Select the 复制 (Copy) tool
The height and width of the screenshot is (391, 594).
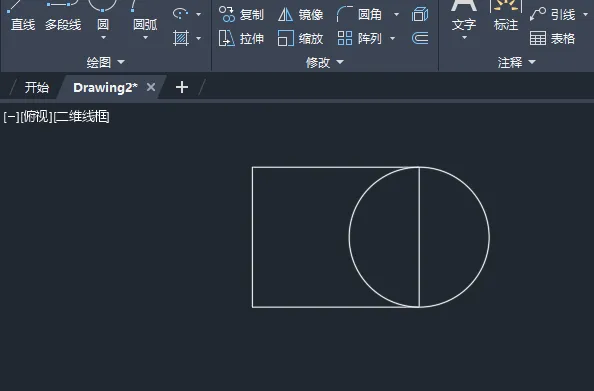[x=241, y=14]
